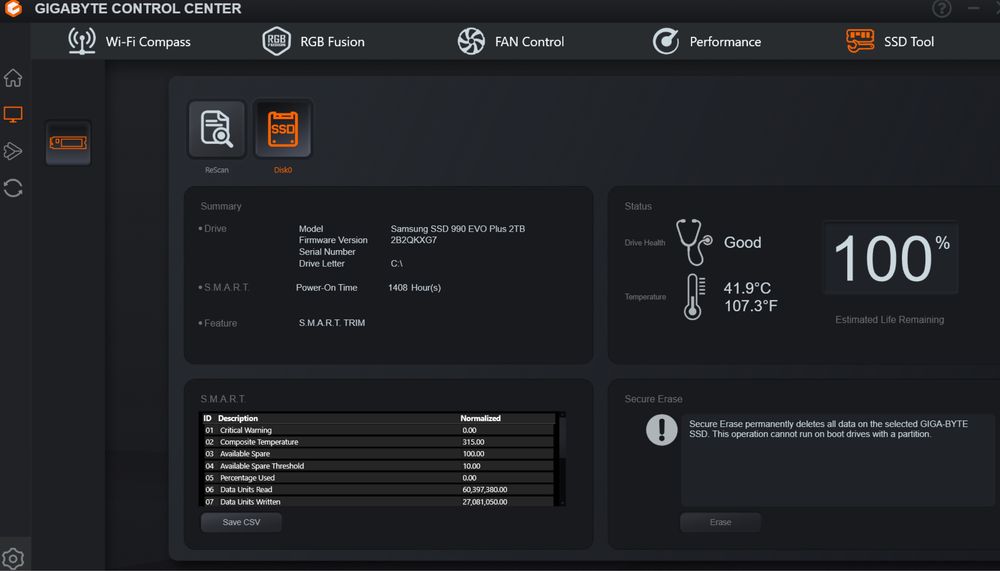Open the SSD Tool orange icon

pos(860,41)
